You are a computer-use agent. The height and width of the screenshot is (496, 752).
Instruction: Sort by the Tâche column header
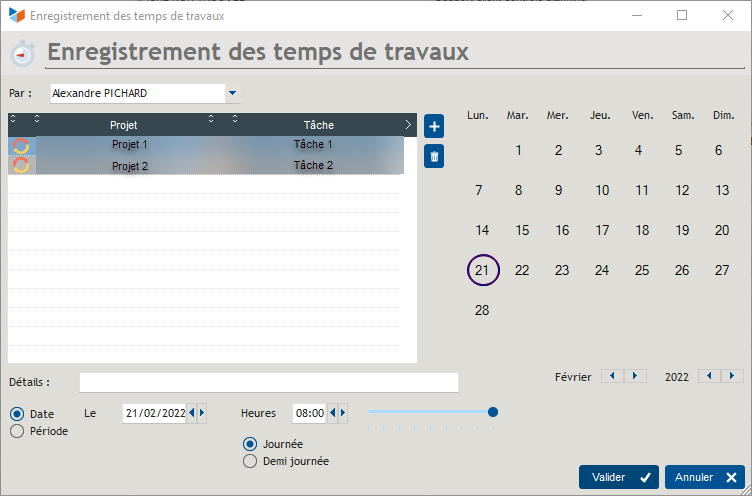[318, 125]
